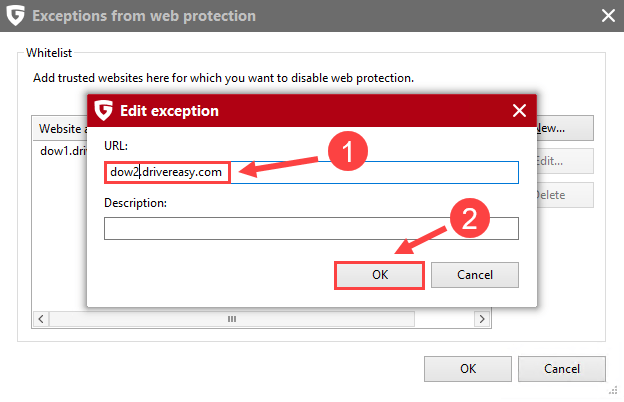Click the red annotation circle numbered 2
This screenshot has height=402, width=624.
pos(470,220)
